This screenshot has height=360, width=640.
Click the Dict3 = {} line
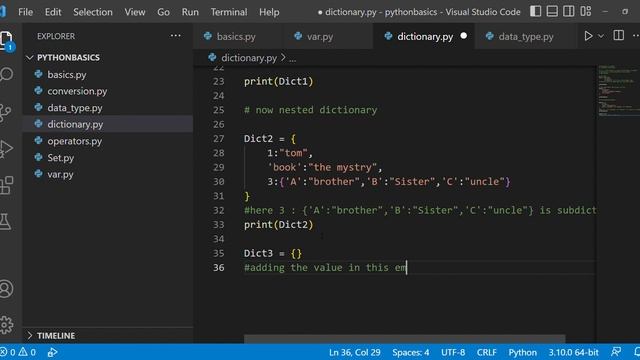tap(273, 253)
